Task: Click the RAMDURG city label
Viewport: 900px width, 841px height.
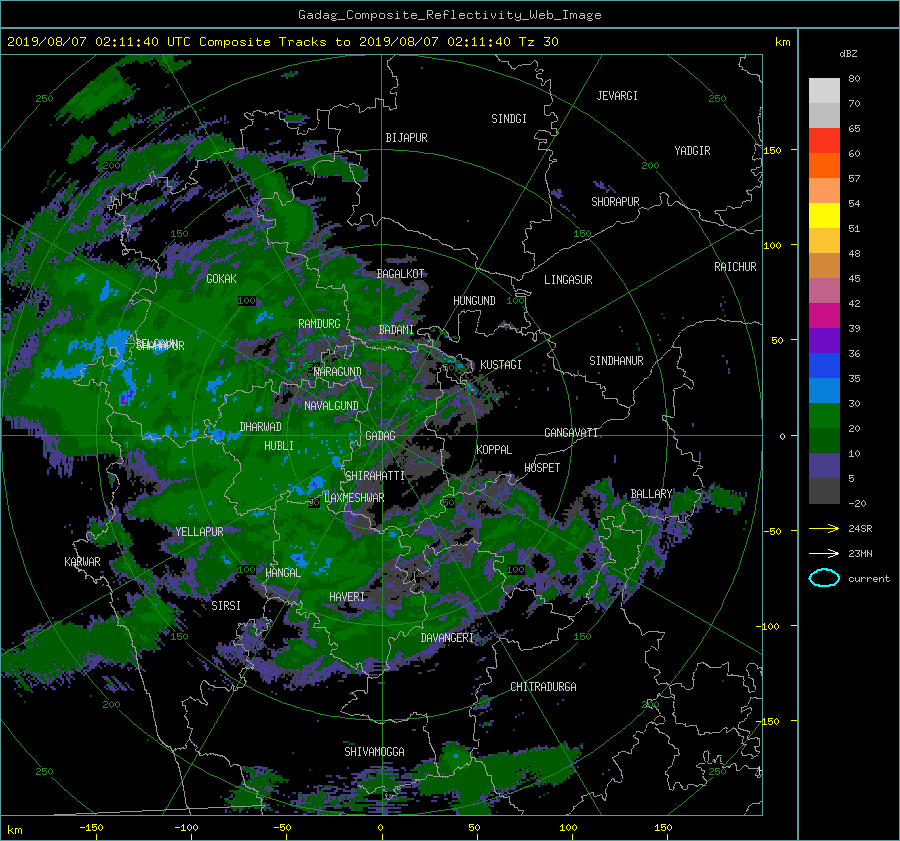Action: tap(319, 324)
